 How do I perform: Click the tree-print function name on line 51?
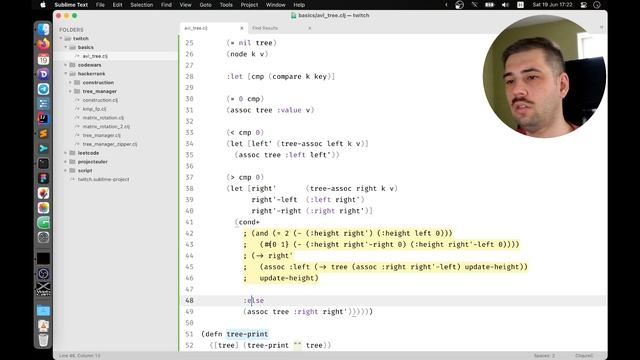[x=247, y=334]
